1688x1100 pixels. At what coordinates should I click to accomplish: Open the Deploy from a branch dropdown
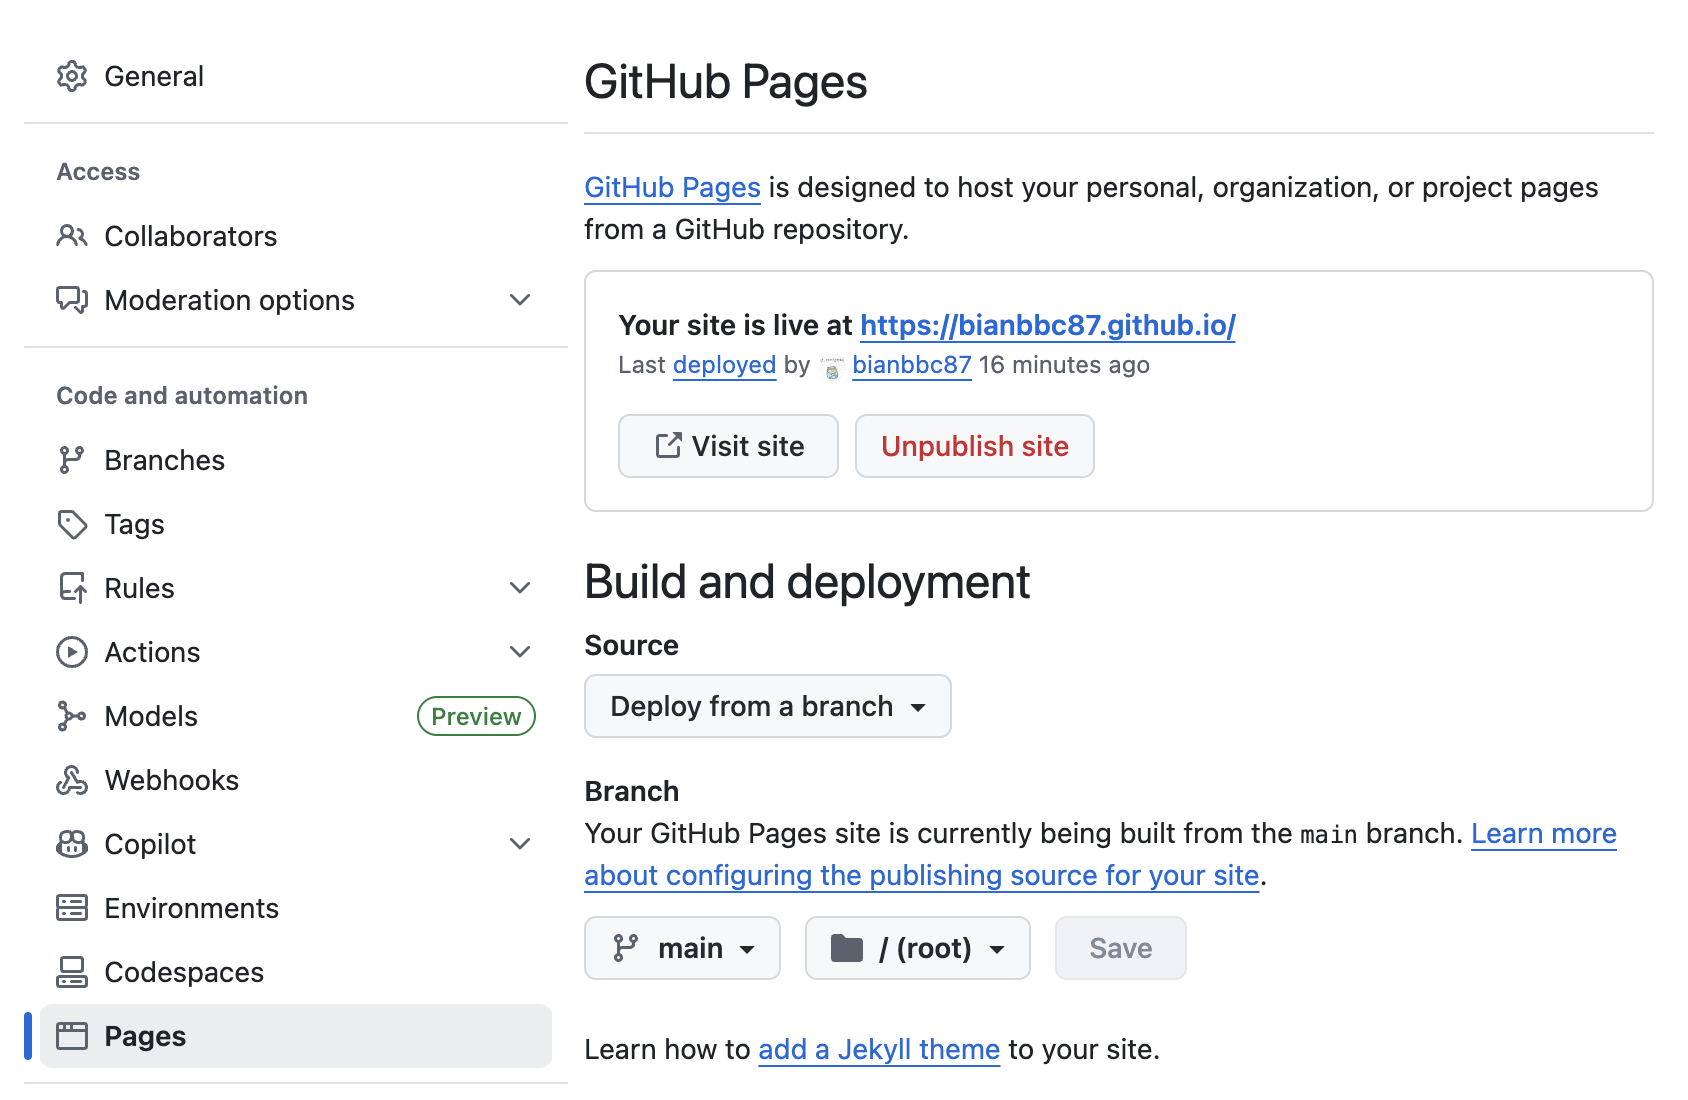(767, 706)
